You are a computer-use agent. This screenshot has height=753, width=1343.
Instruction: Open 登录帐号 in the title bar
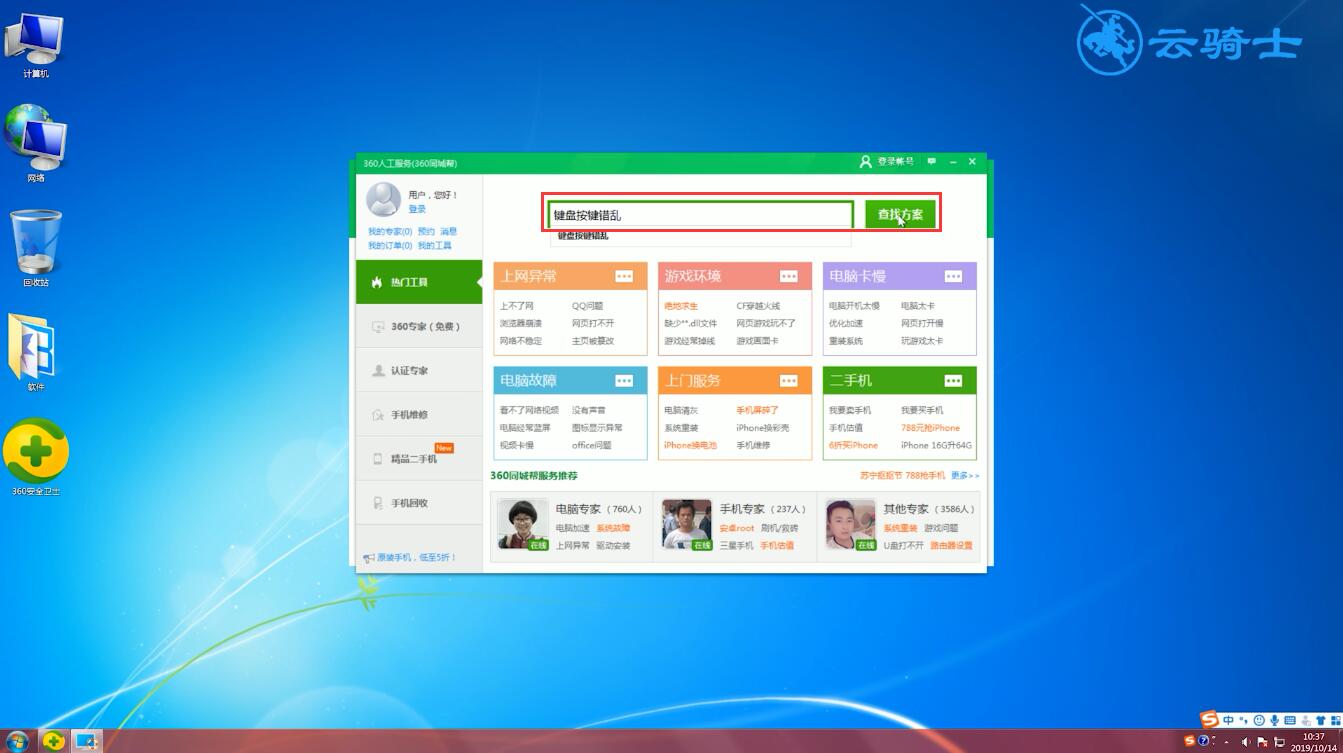pos(887,161)
